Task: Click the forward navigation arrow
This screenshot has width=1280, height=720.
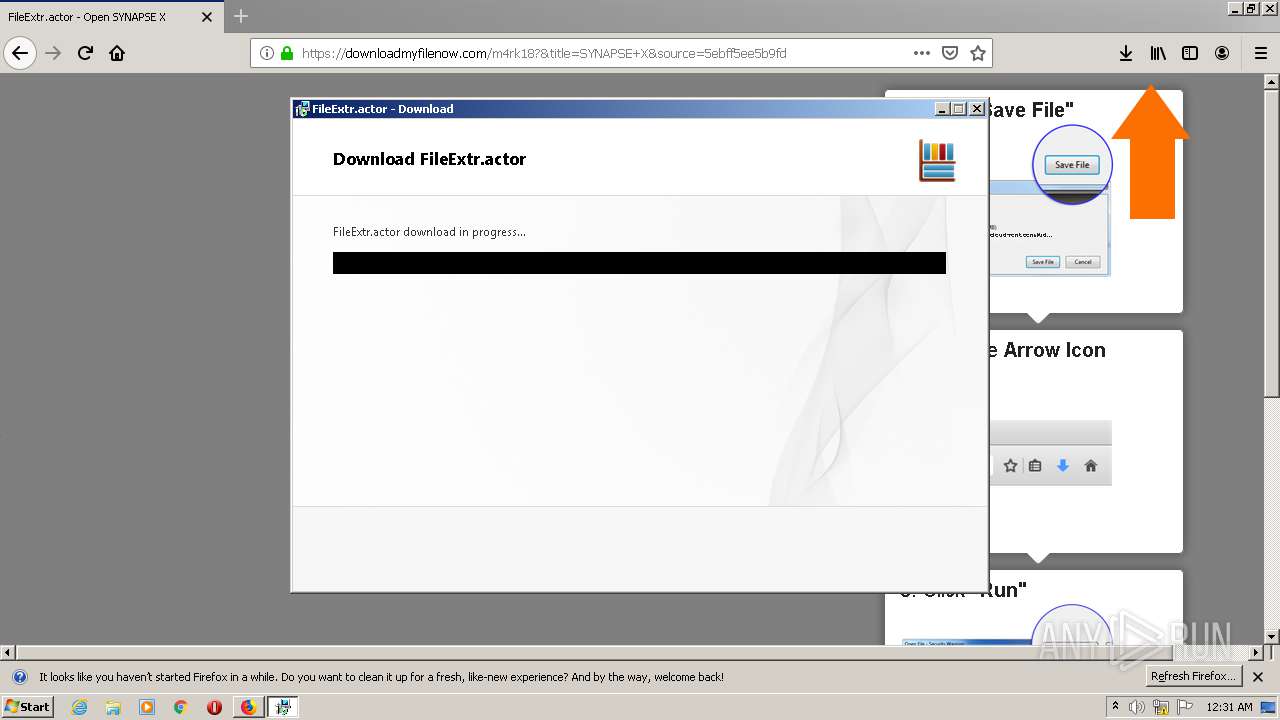Action: pyautogui.click(x=53, y=53)
